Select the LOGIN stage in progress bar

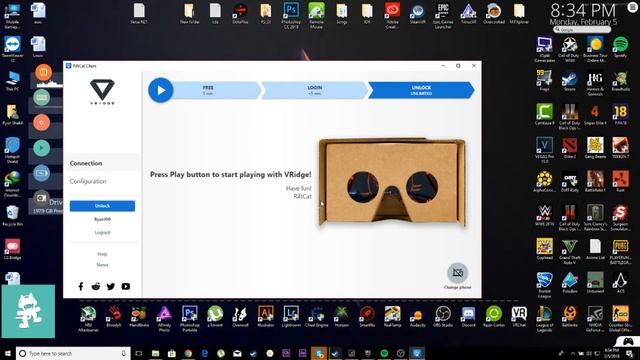pyautogui.click(x=315, y=90)
